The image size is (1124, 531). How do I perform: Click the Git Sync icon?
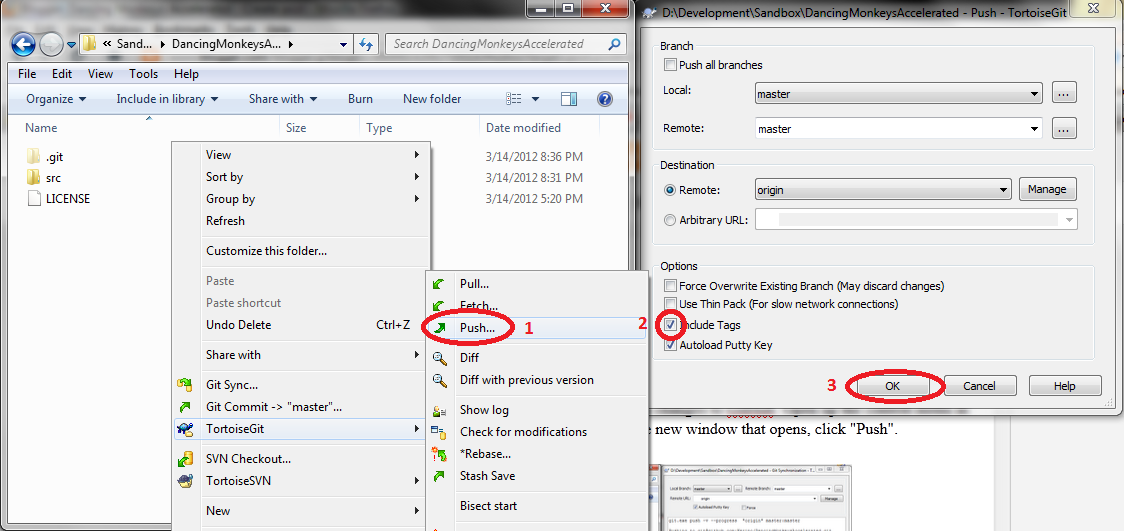click(x=186, y=385)
